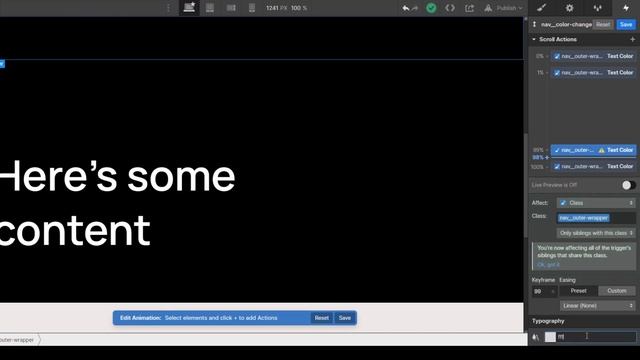The height and width of the screenshot is (360, 640).
Task: Click the scroll animation icon beside nav__color-change
Action: [534, 24]
